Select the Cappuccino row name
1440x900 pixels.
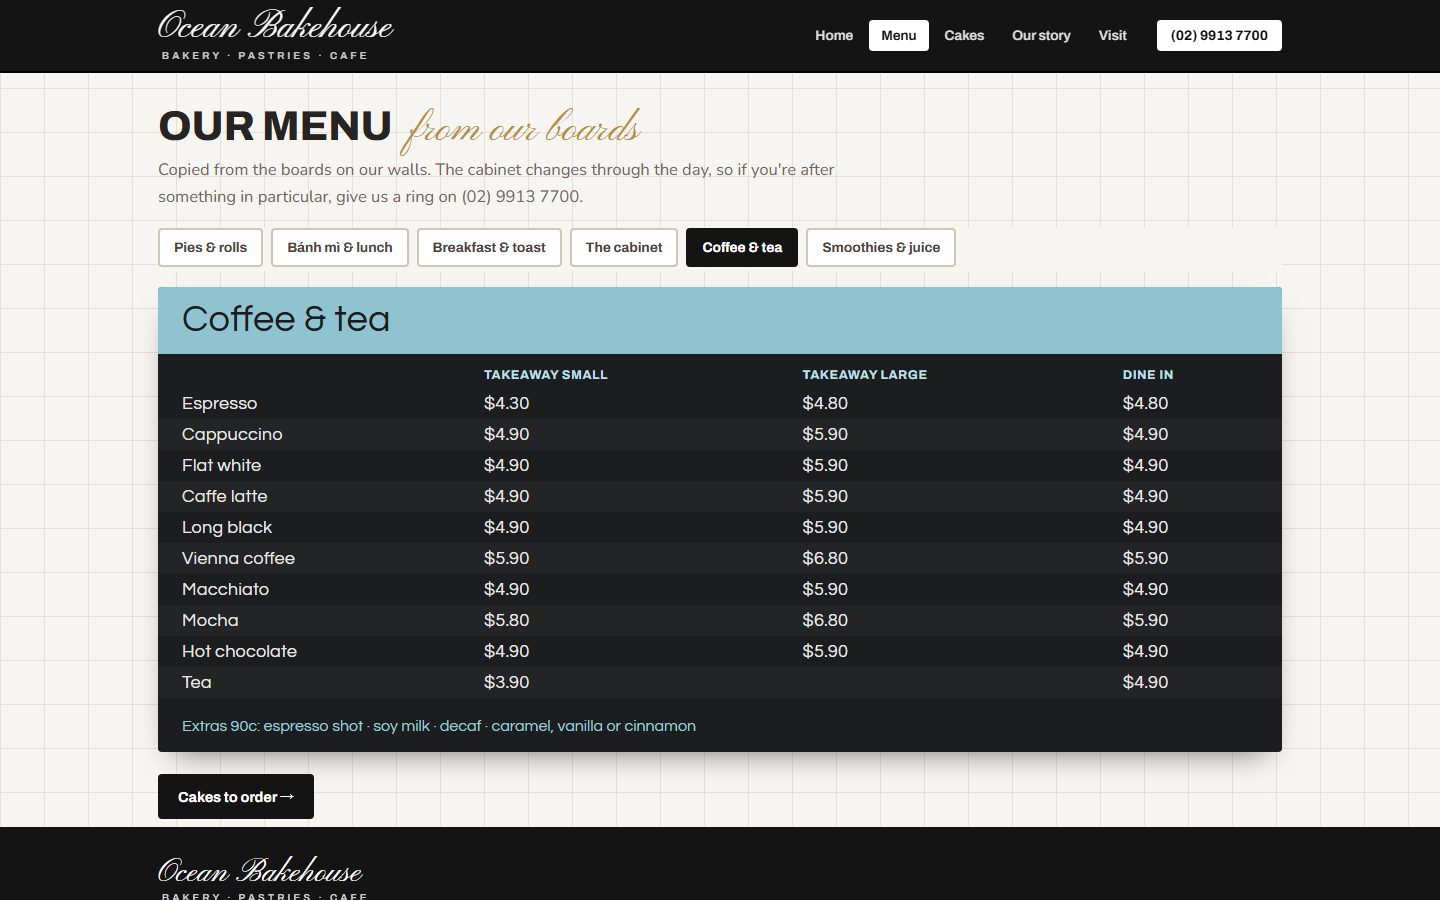[232, 434]
